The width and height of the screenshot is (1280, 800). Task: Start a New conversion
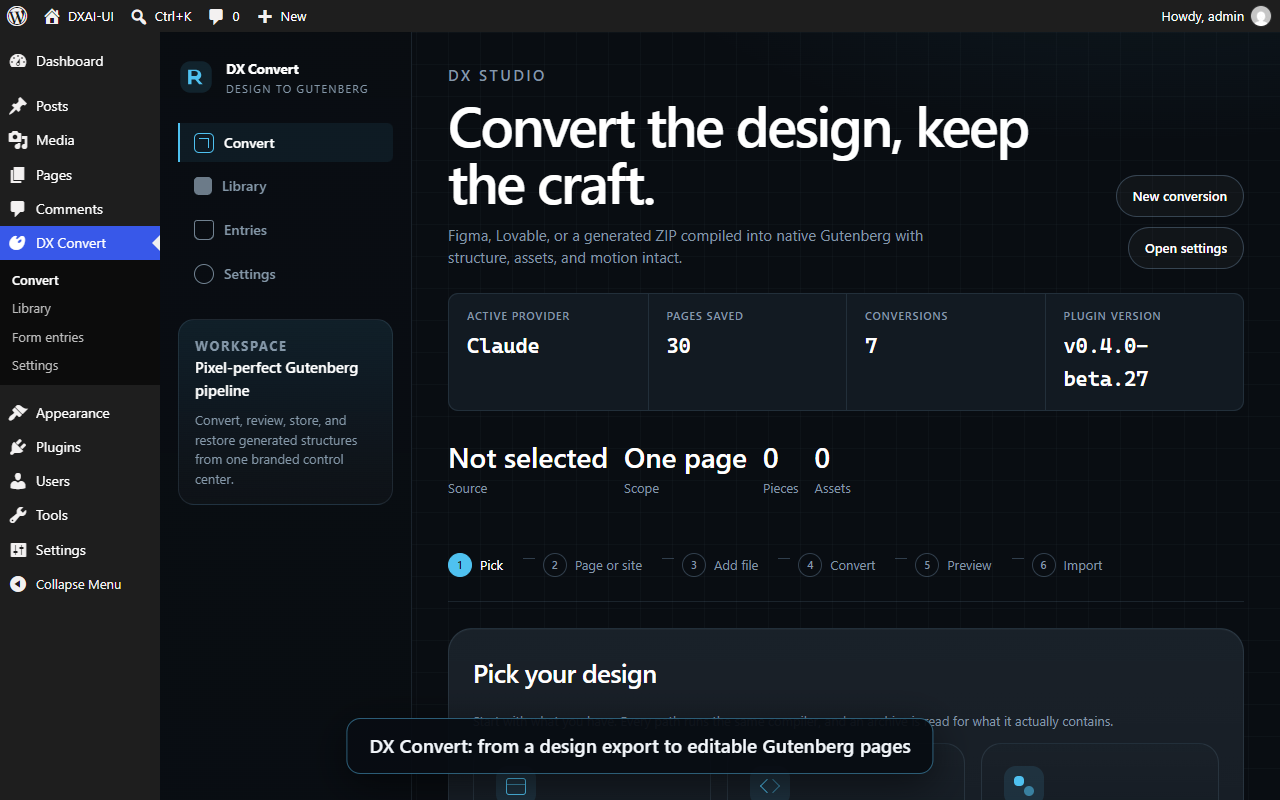point(1180,196)
